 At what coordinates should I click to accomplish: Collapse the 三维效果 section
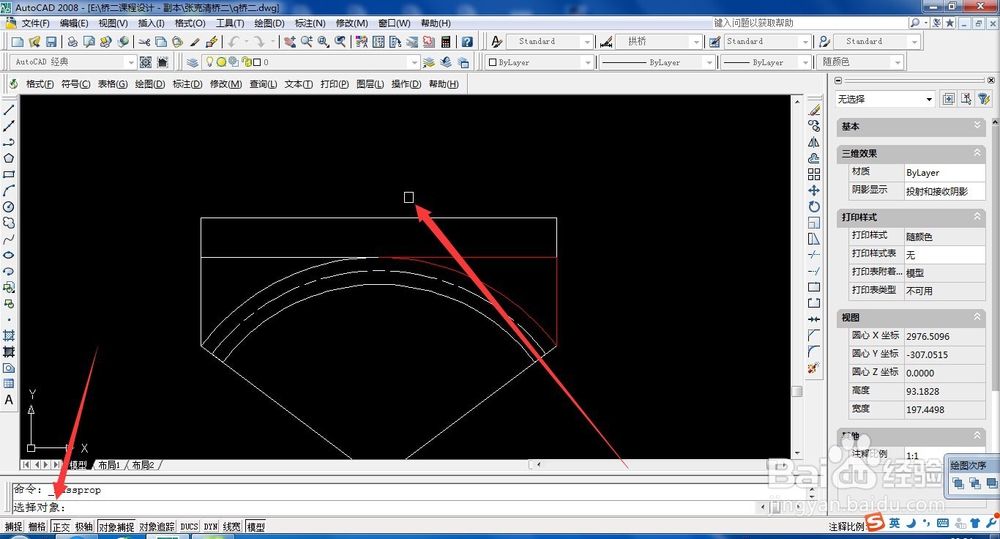click(x=977, y=153)
